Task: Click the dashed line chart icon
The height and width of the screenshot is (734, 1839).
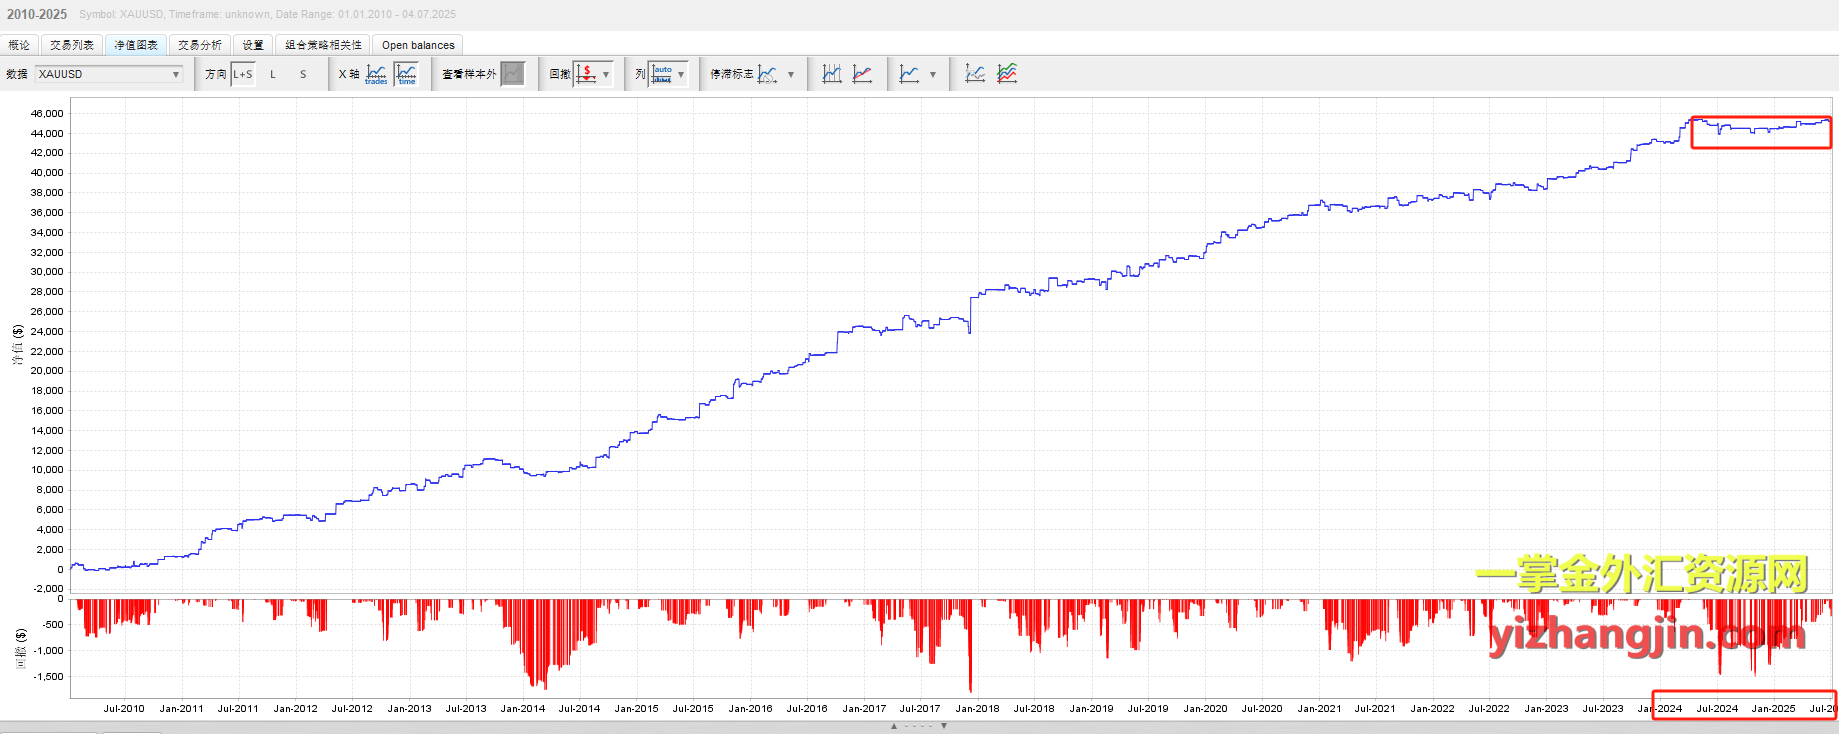Action: (x=975, y=74)
